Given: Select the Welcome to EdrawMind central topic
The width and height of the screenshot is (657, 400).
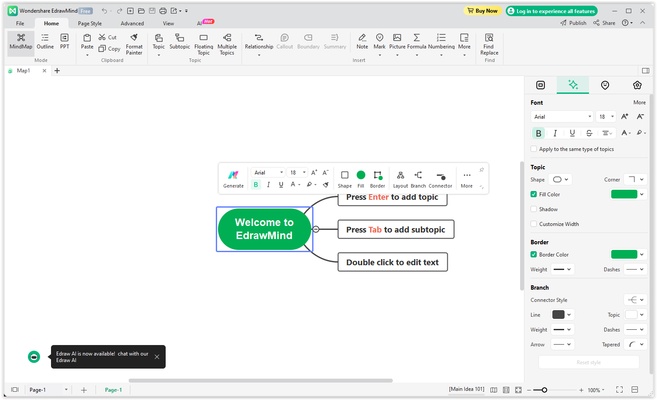Looking at the screenshot, I should pyautogui.click(x=264, y=229).
